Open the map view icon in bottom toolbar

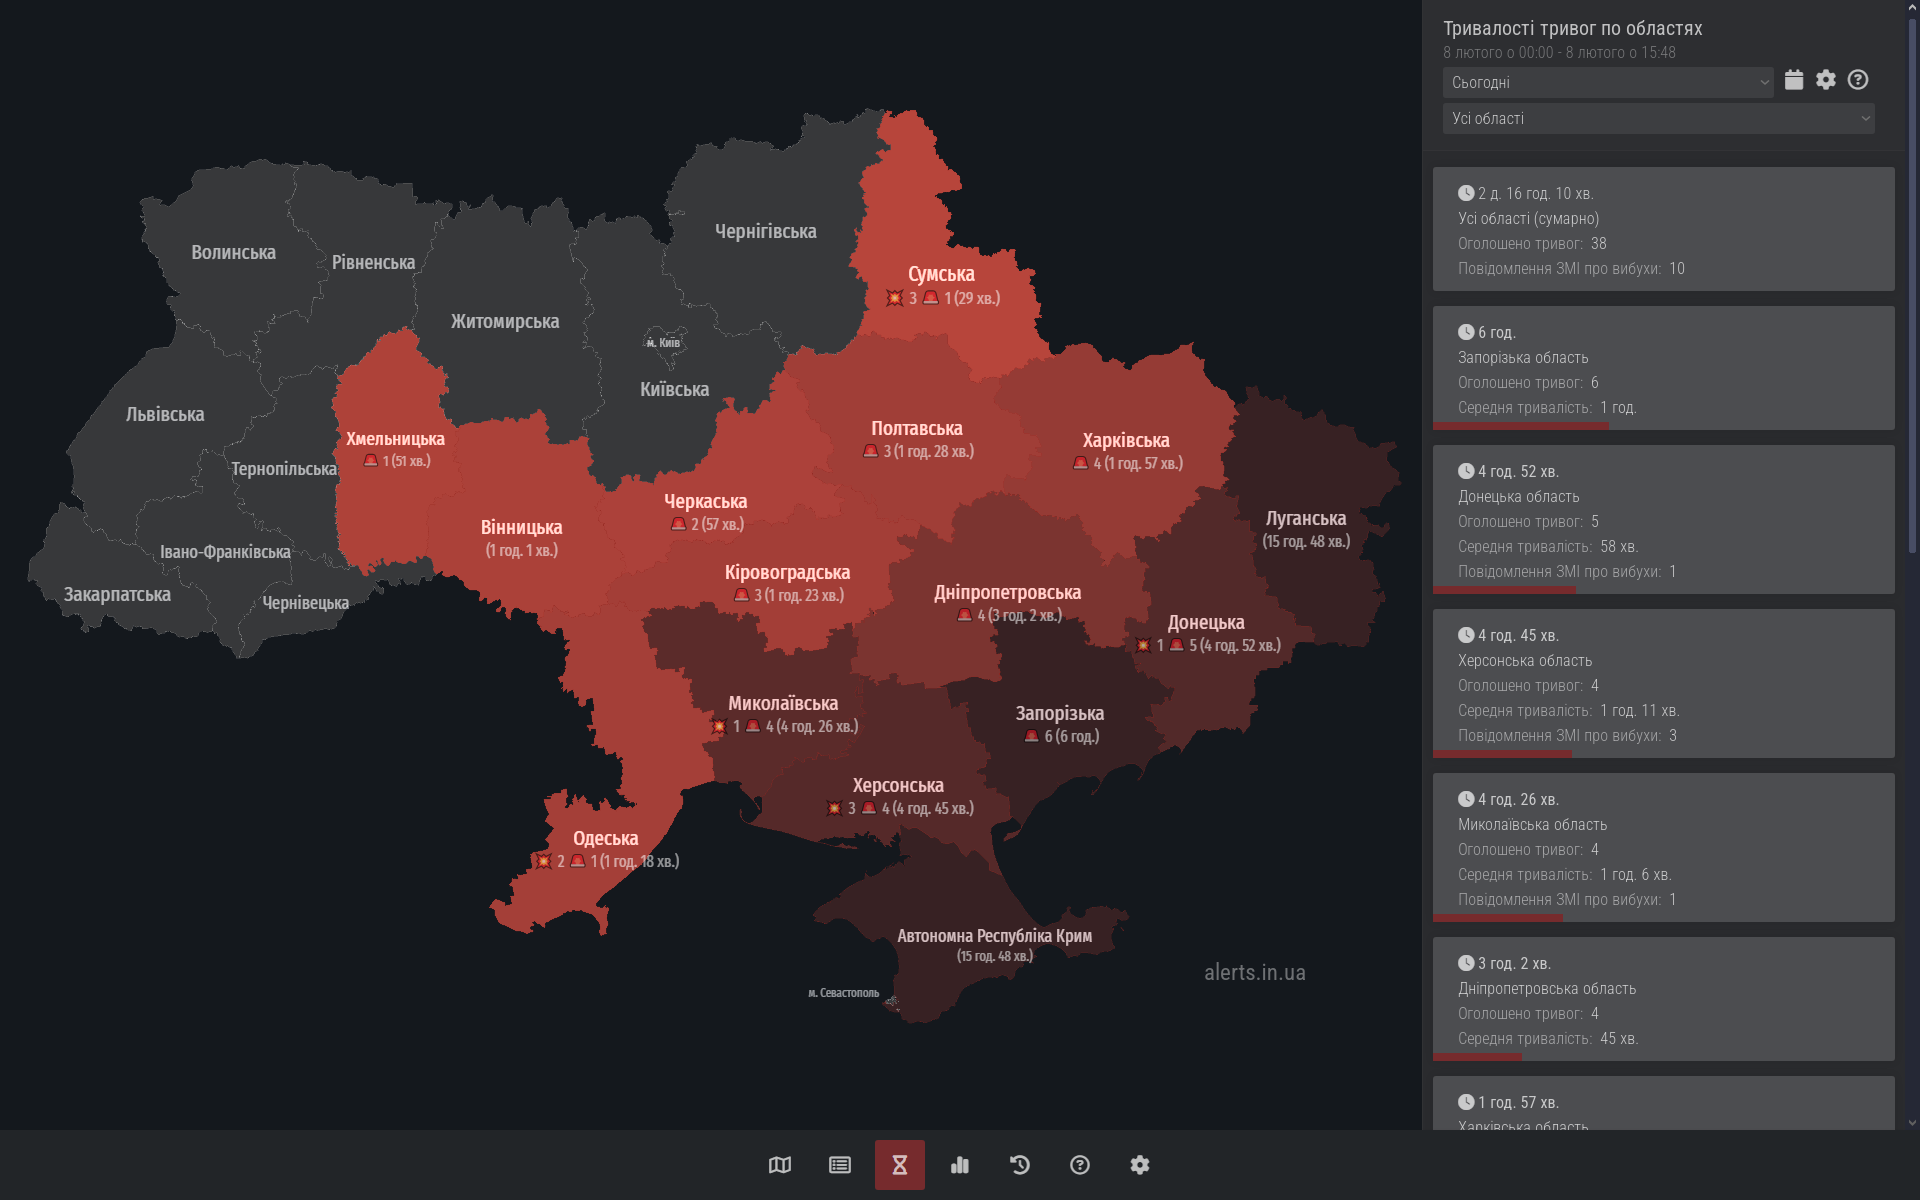point(780,1165)
